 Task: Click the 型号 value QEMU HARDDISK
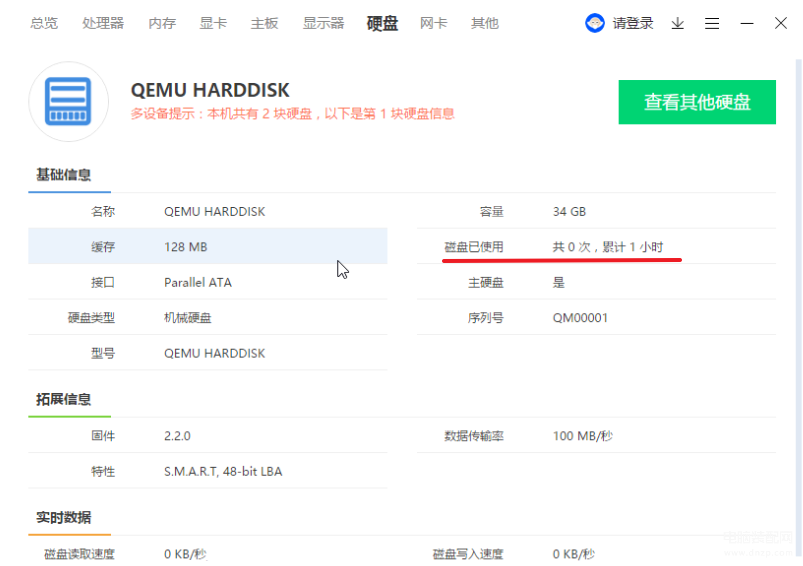(x=215, y=353)
